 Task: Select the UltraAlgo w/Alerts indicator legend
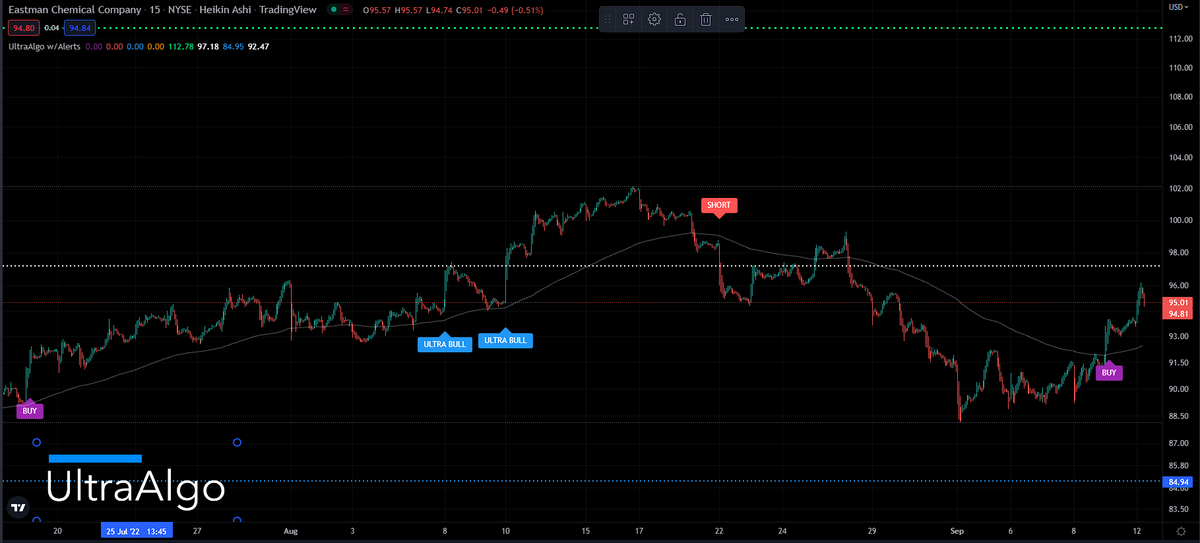pyautogui.click(x=42, y=46)
